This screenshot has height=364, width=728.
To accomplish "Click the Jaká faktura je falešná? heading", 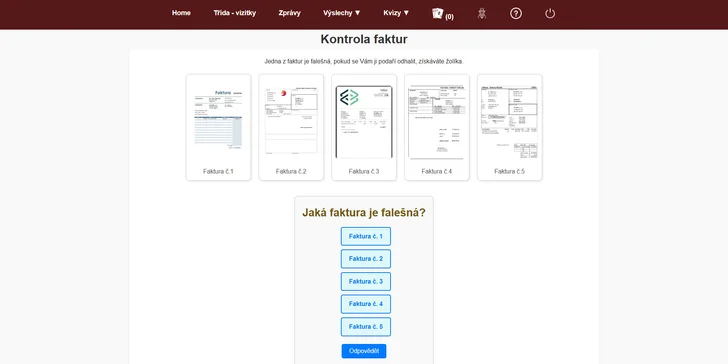I will 364,213.
